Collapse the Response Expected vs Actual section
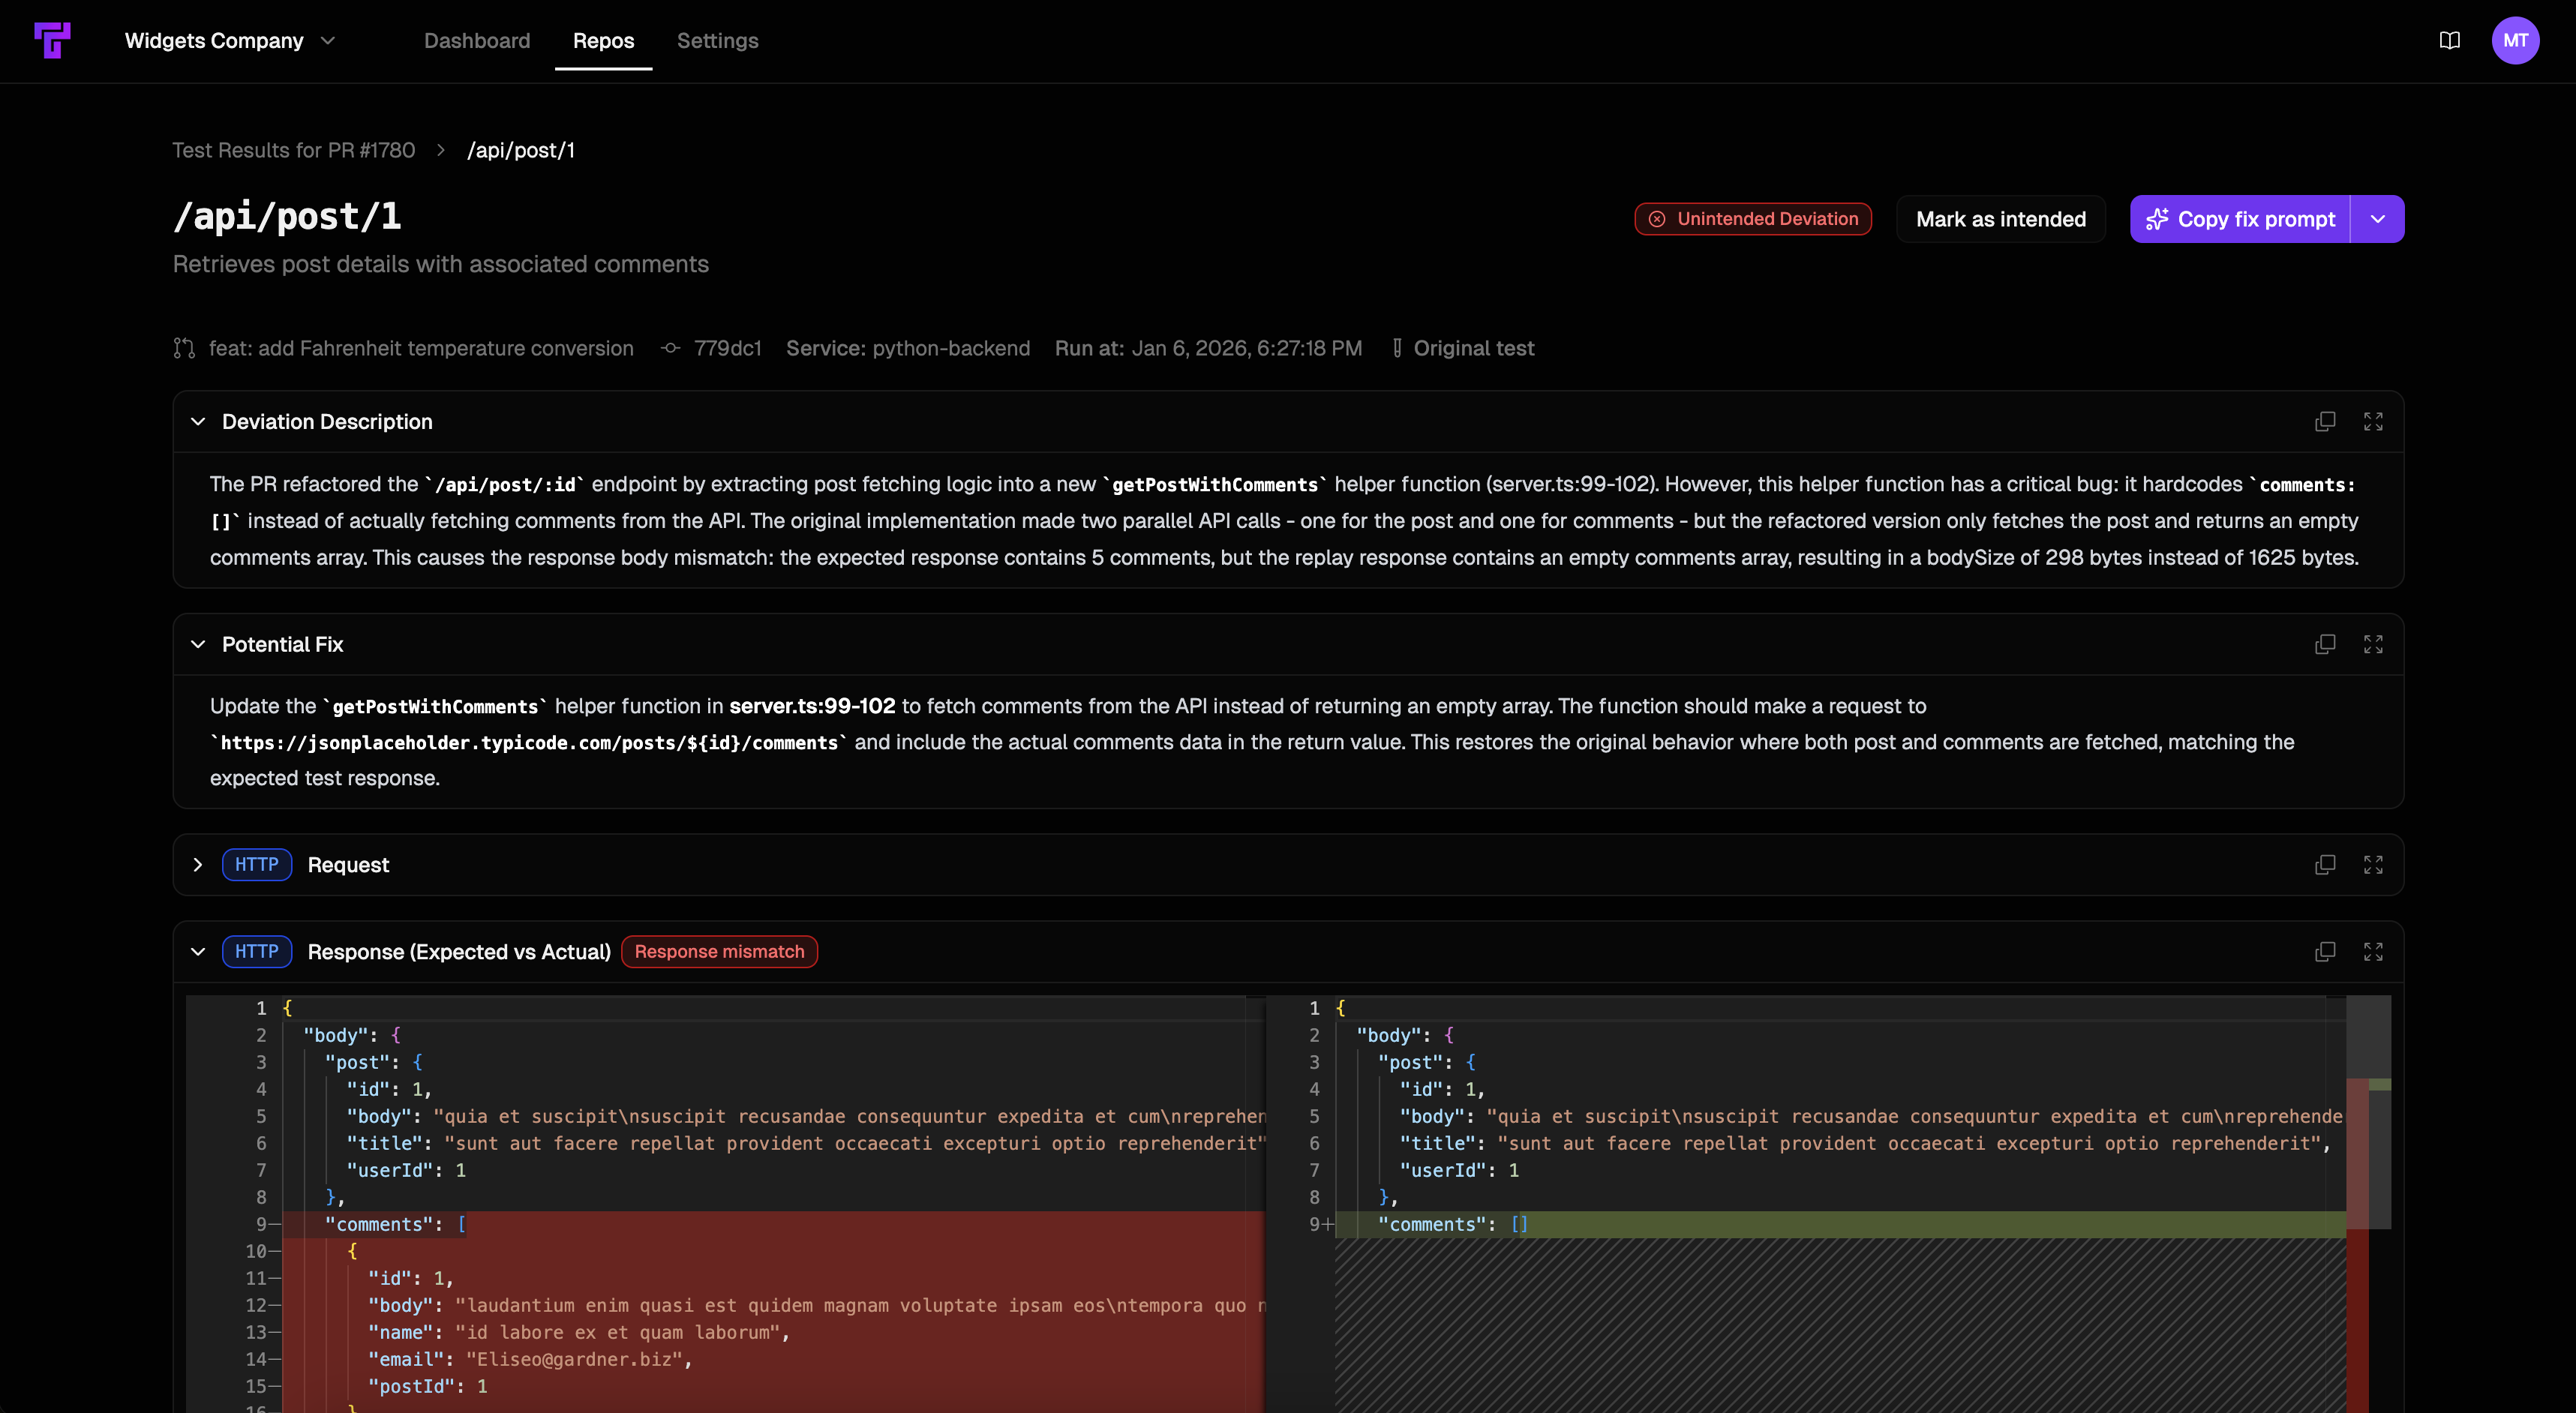 point(197,951)
